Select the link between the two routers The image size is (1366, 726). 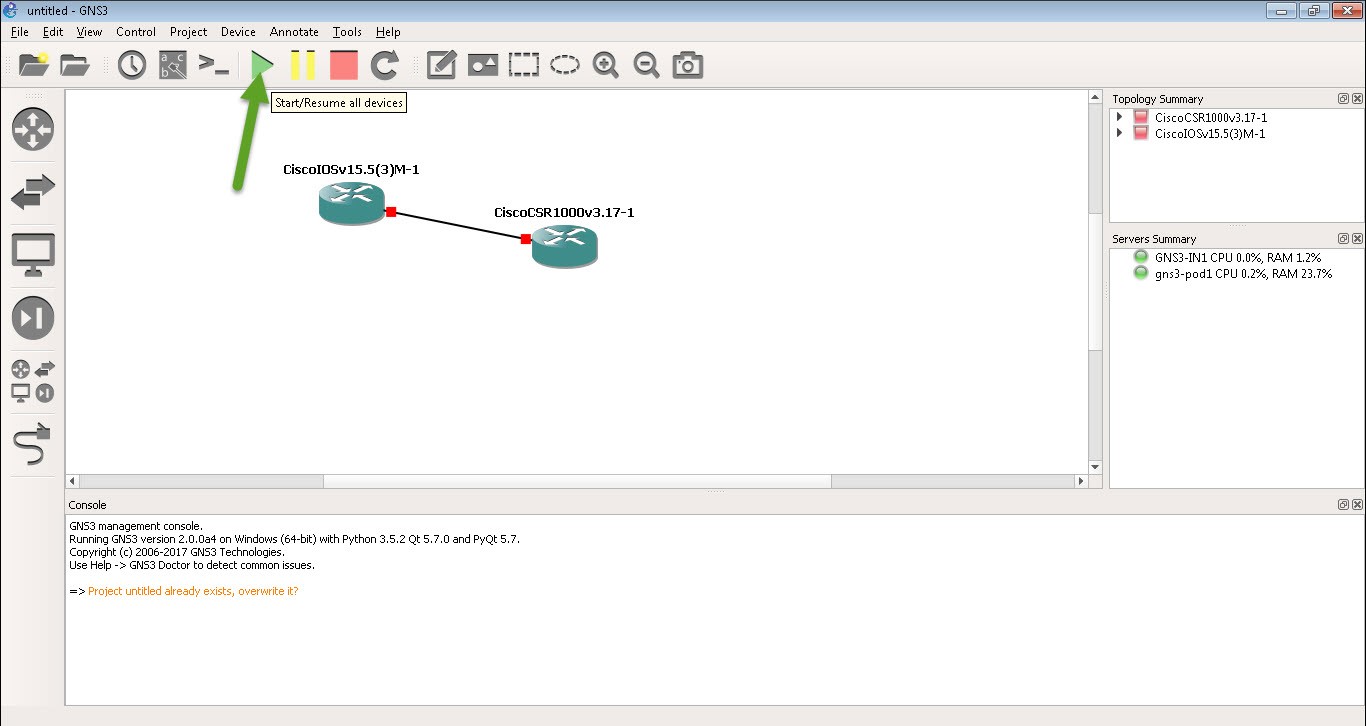click(458, 225)
